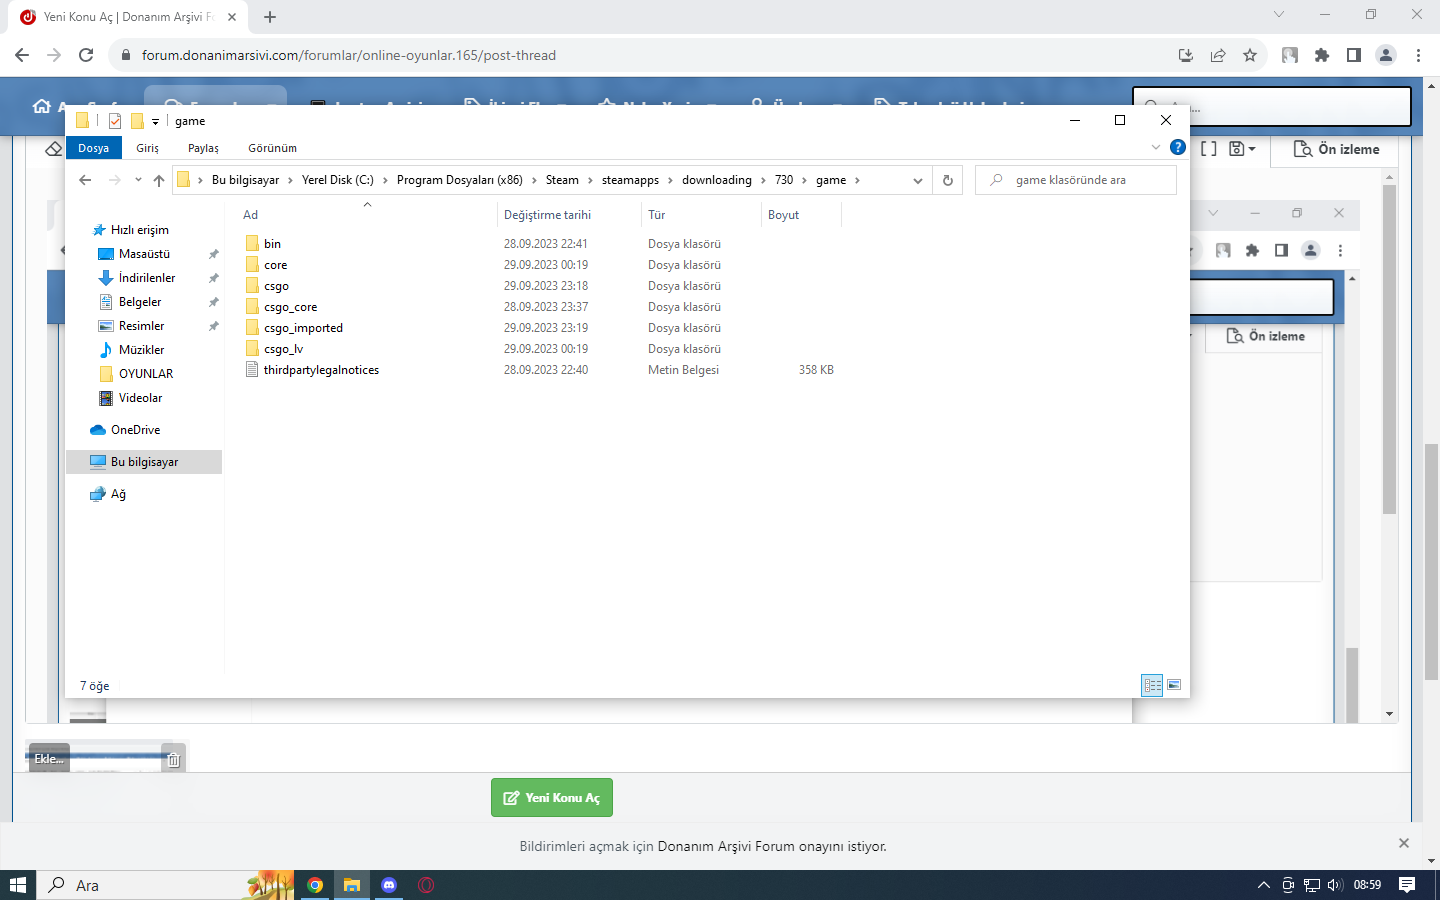This screenshot has width=1440, height=900.
Task: Open Videolar in navigation pane
Action: pos(140,398)
